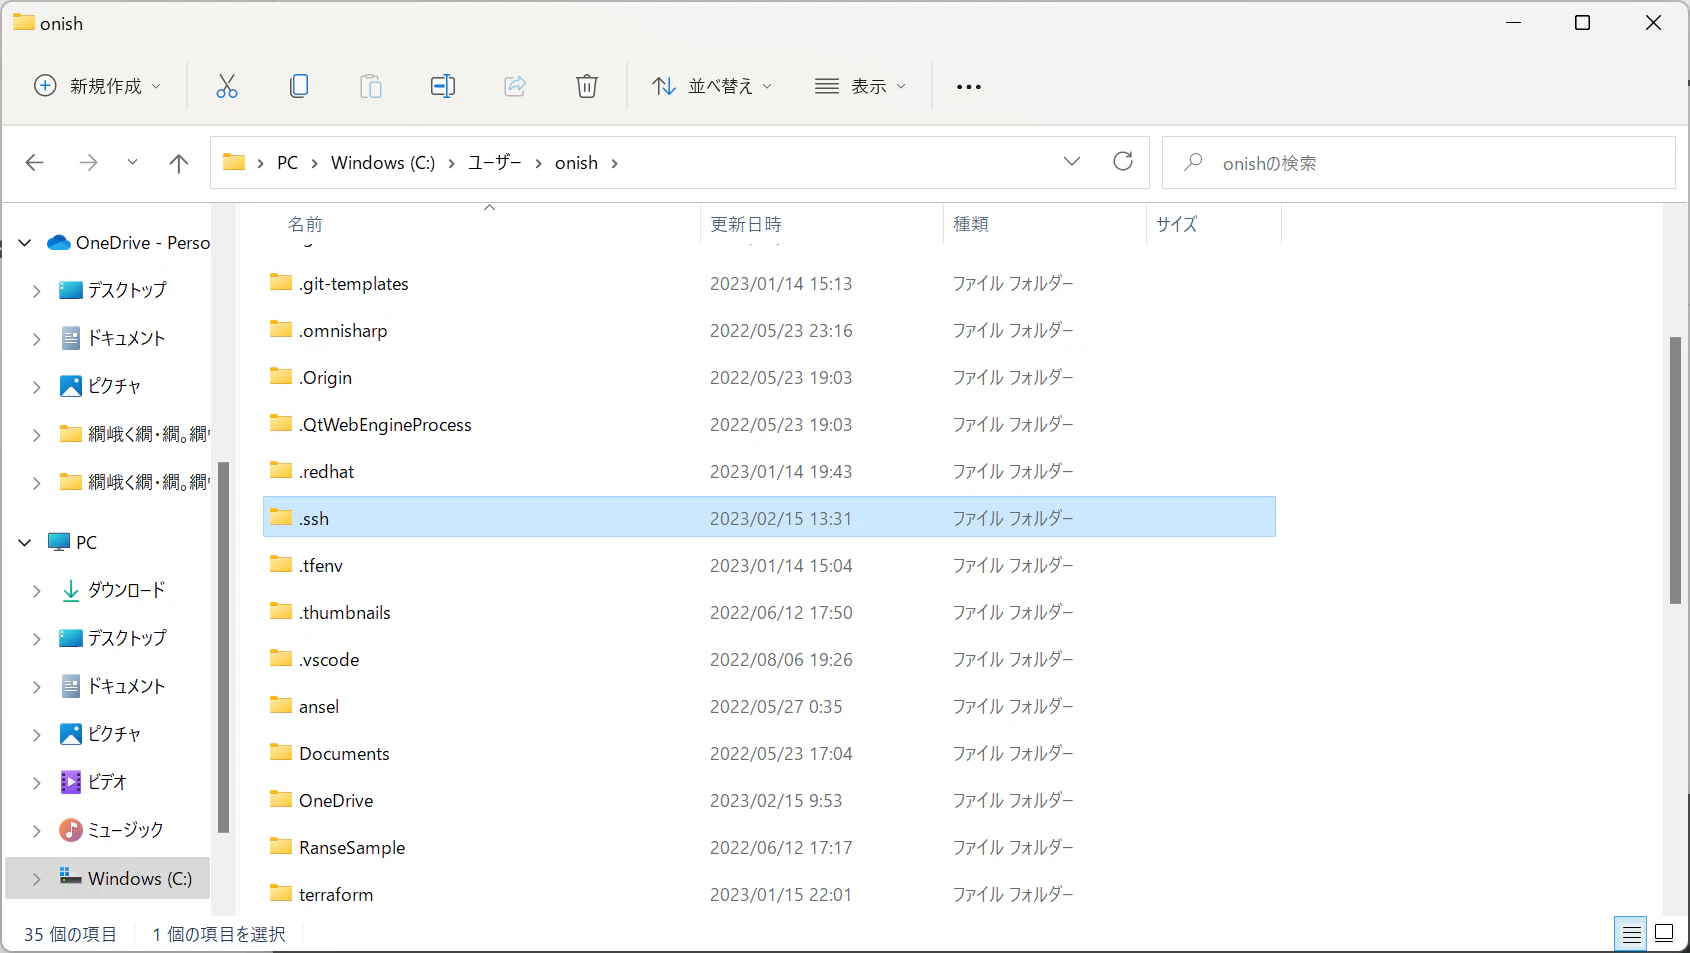
Task: Go back with the left arrow
Action: pos(35,162)
